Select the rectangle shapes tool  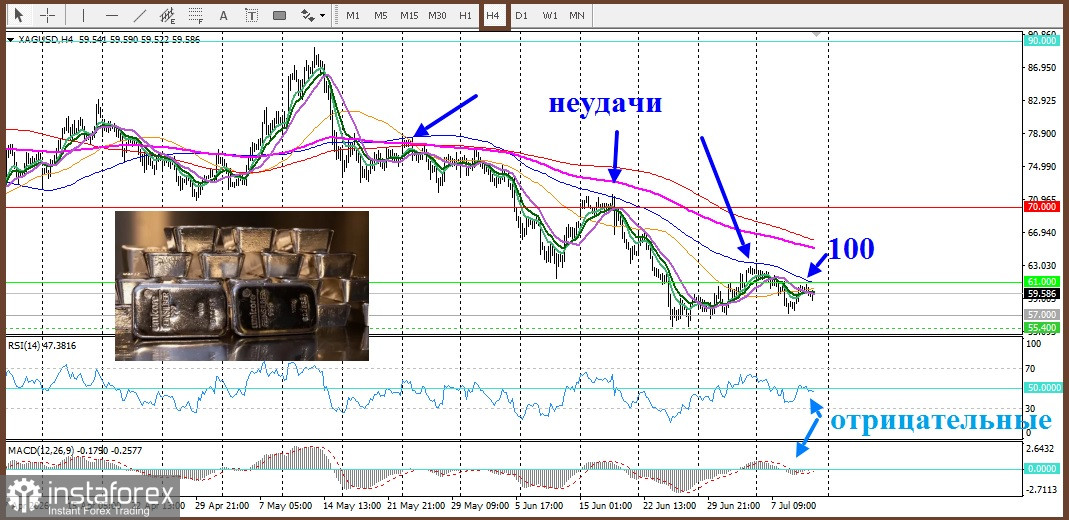[279, 14]
